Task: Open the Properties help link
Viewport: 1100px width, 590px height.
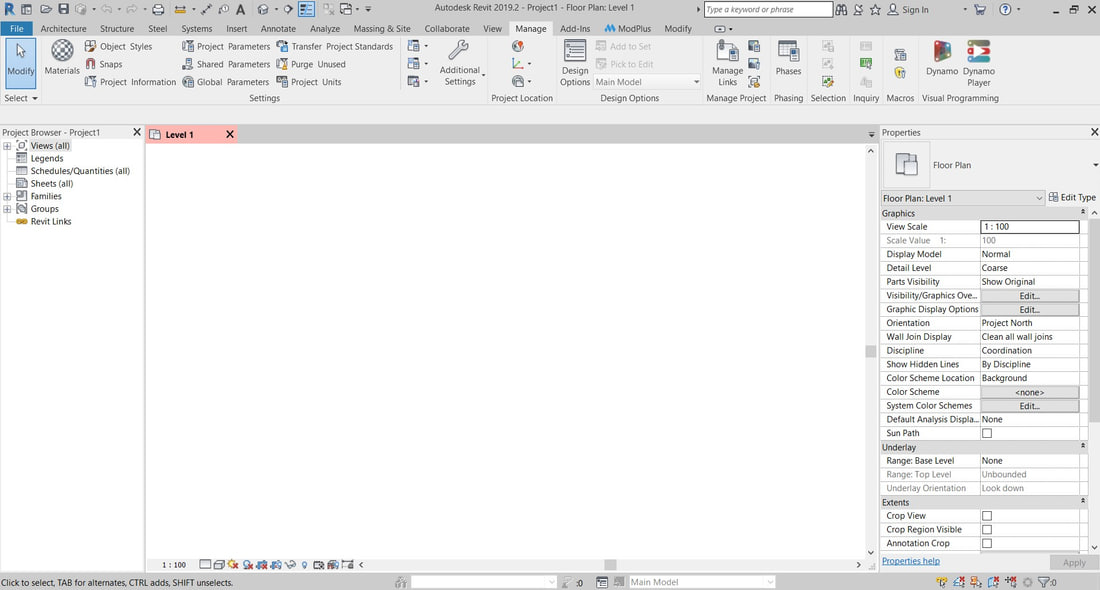Action: pyautogui.click(x=911, y=561)
